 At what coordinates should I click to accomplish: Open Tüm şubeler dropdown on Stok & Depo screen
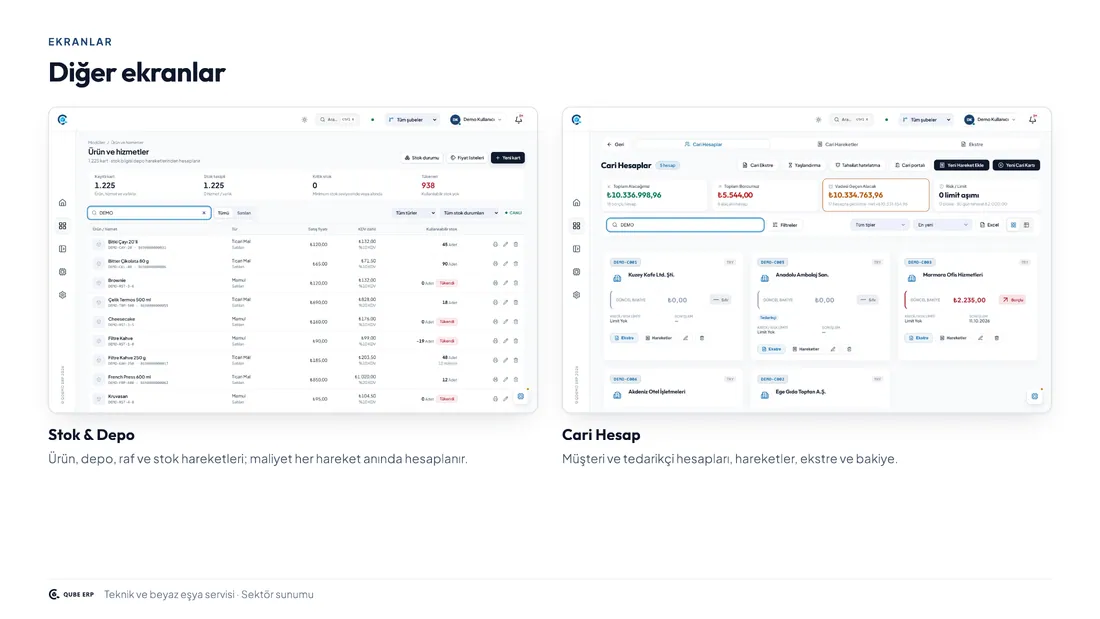point(412,120)
